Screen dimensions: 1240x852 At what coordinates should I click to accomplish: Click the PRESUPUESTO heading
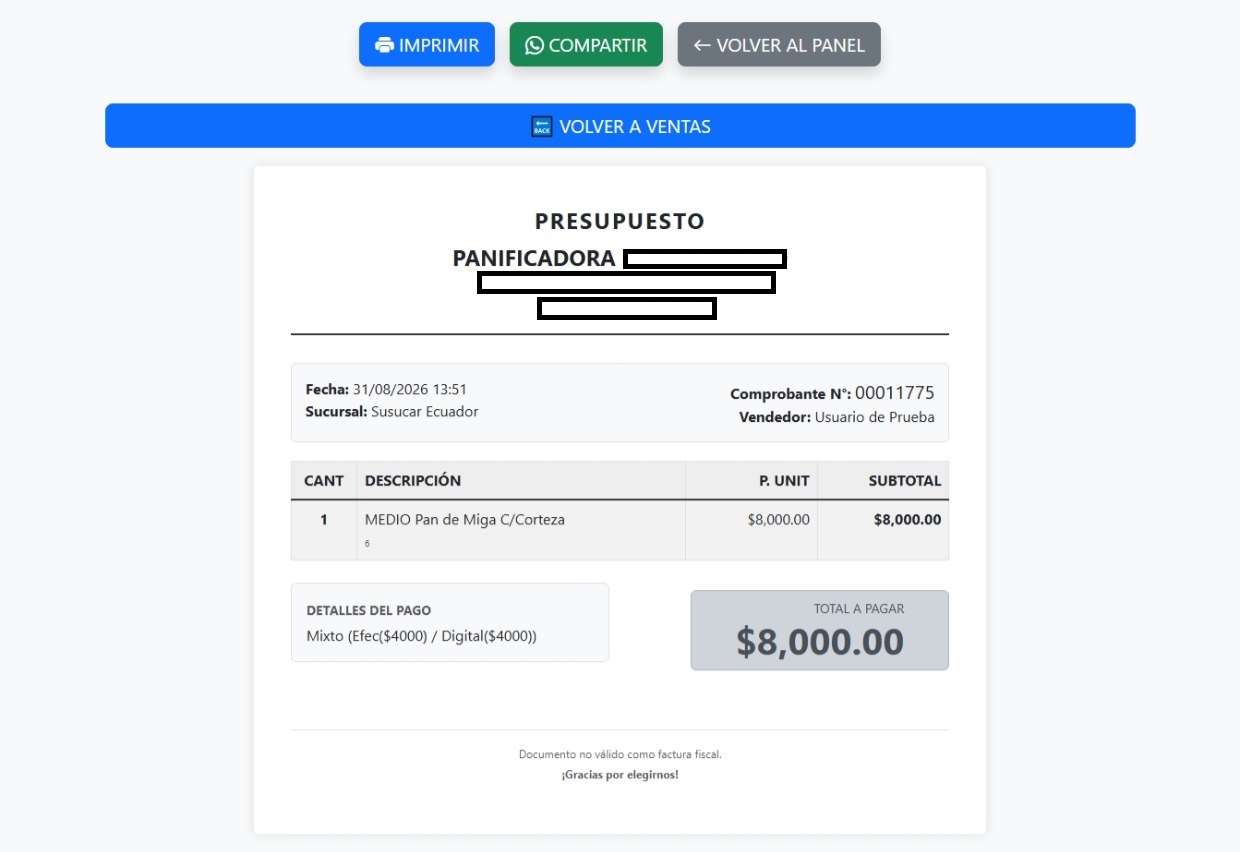point(620,221)
